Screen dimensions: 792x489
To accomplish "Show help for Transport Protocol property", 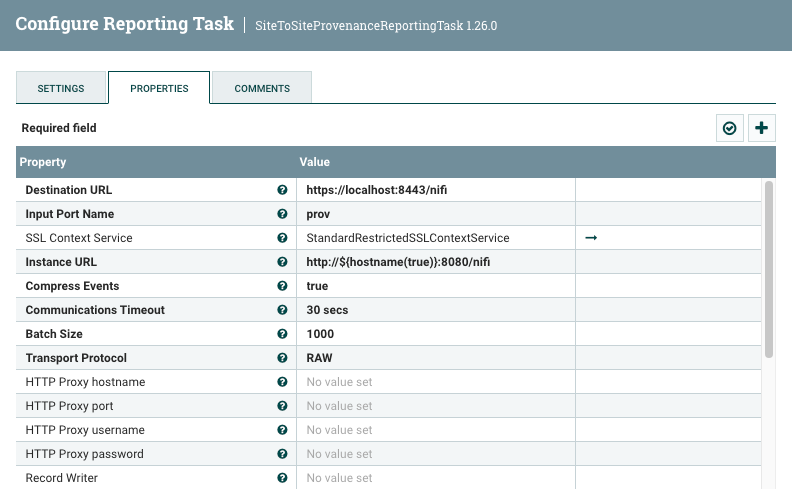I will tap(282, 358).
